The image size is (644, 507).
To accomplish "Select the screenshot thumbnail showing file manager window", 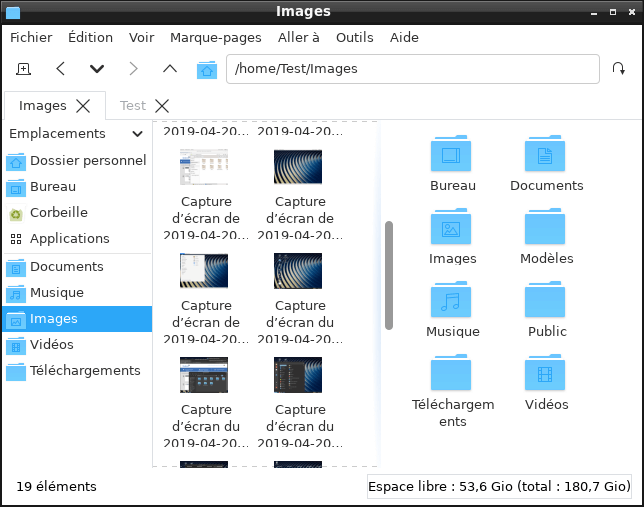I will pyautogui.click(x=204, y=167).
